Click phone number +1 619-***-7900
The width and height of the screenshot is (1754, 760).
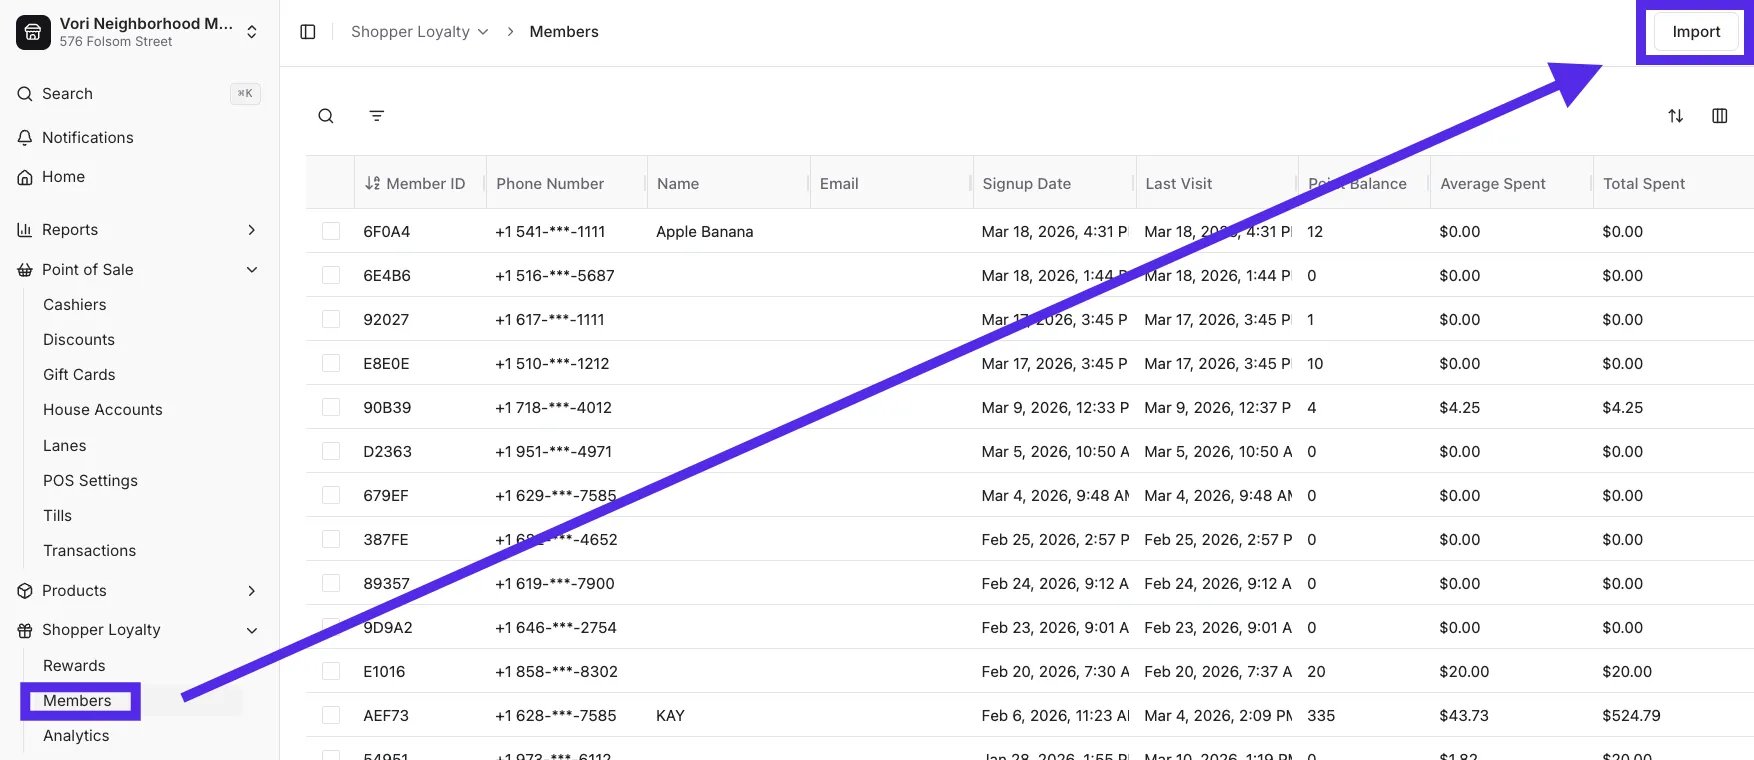click(555, 583)
